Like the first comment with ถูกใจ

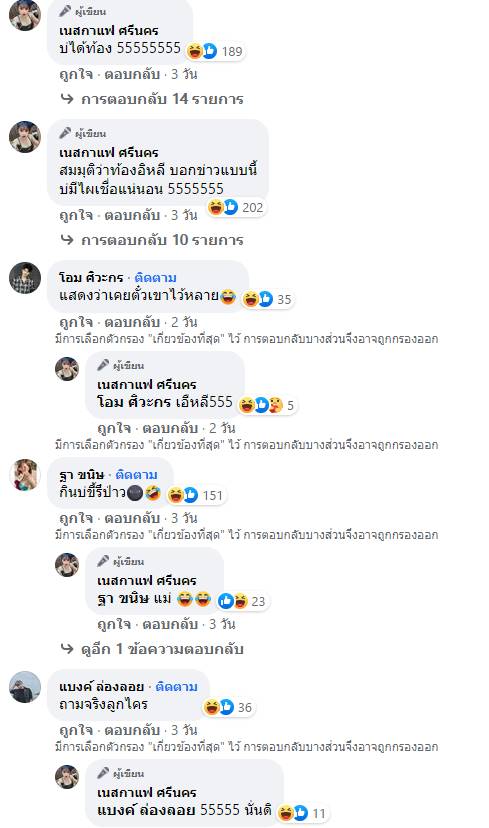(x=77, y=74)
